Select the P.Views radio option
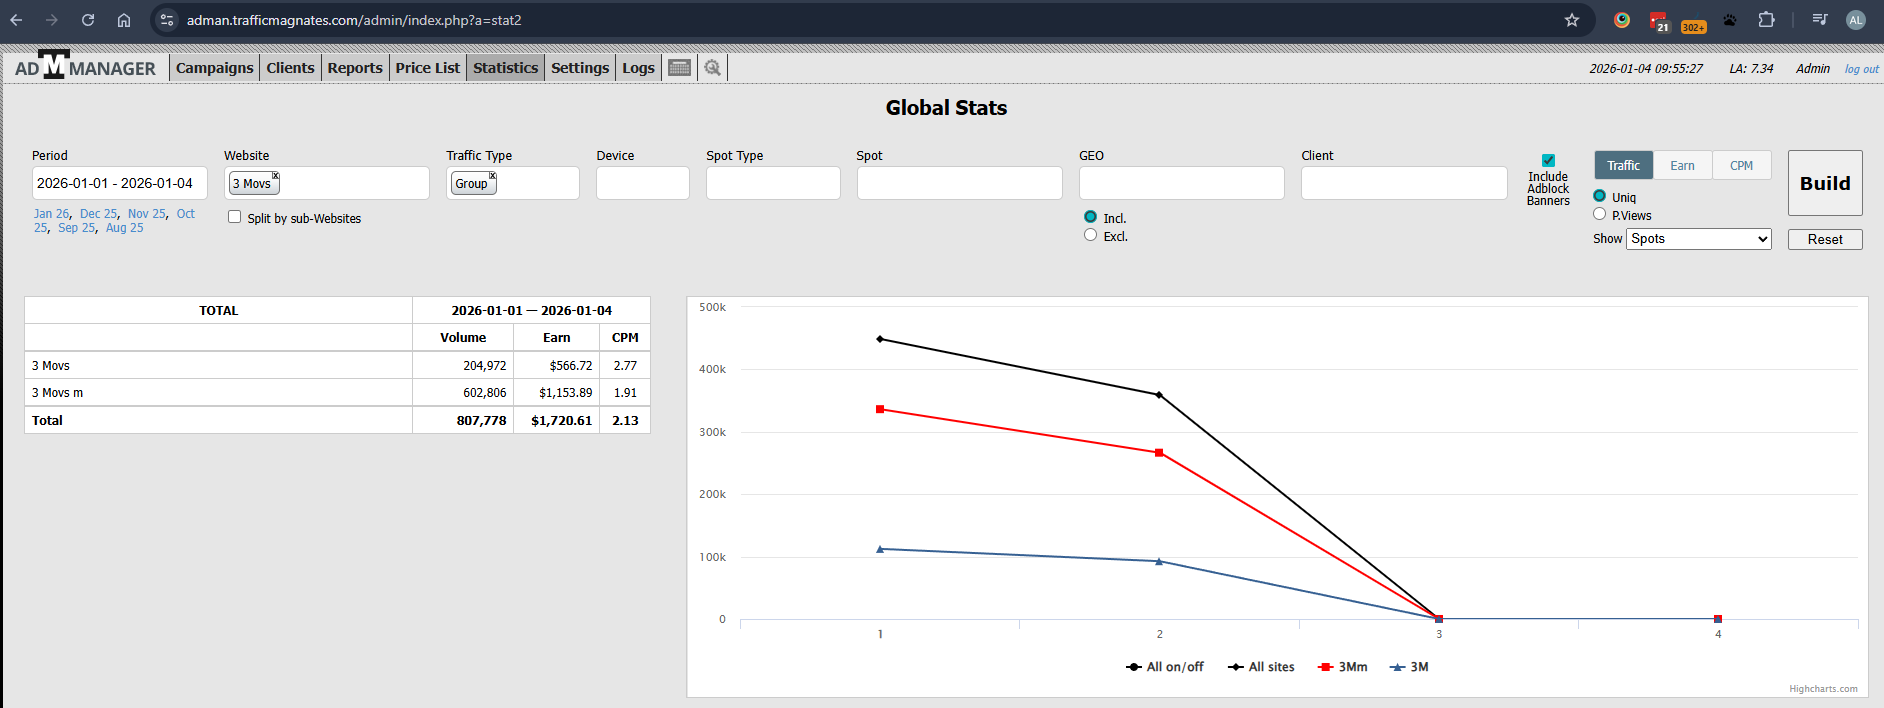The width and height of the screenshot is (1884, 708). pyautogui.click(x=1600, y=214)
